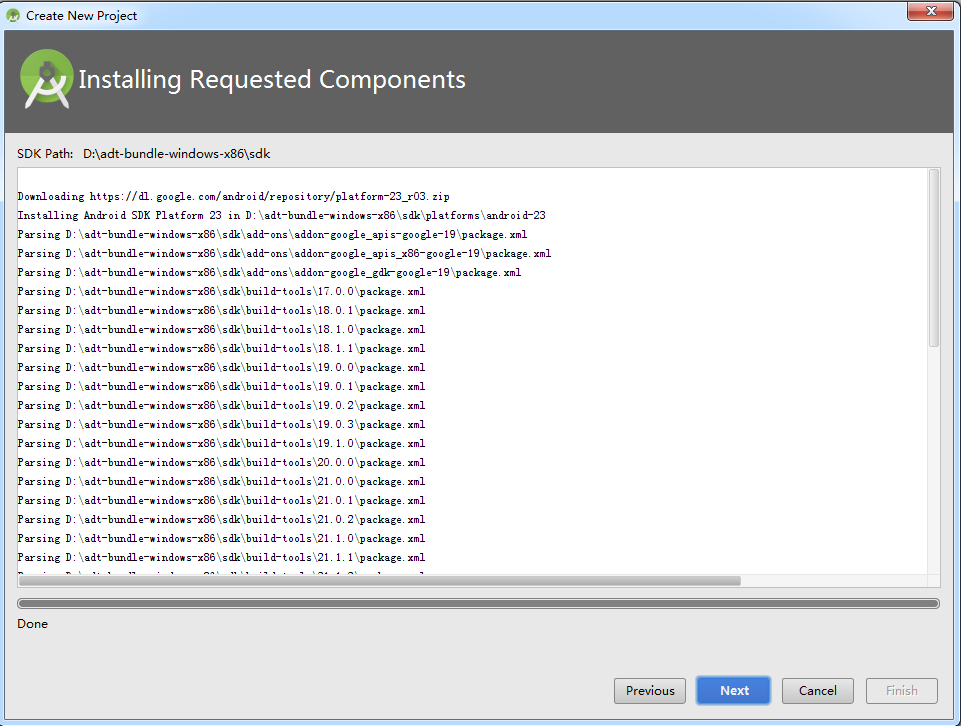Click the Android Studio logo in header
Screen dimensions: 961x726
pyautogui.click(x=47, y=79)
